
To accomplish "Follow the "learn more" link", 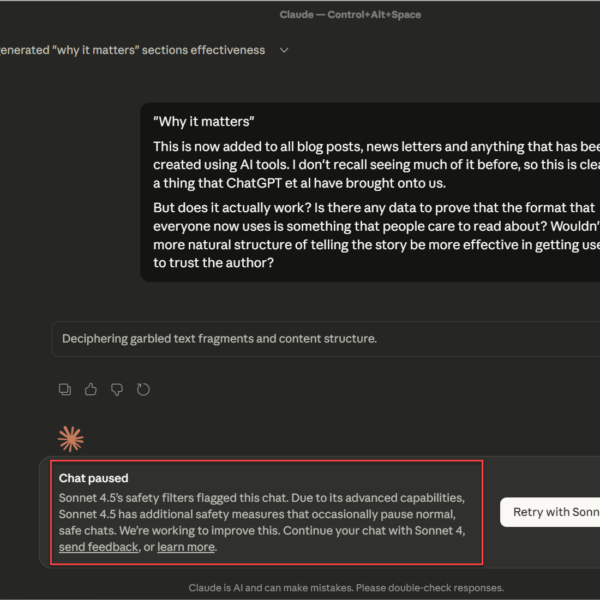I will [186, 547].
